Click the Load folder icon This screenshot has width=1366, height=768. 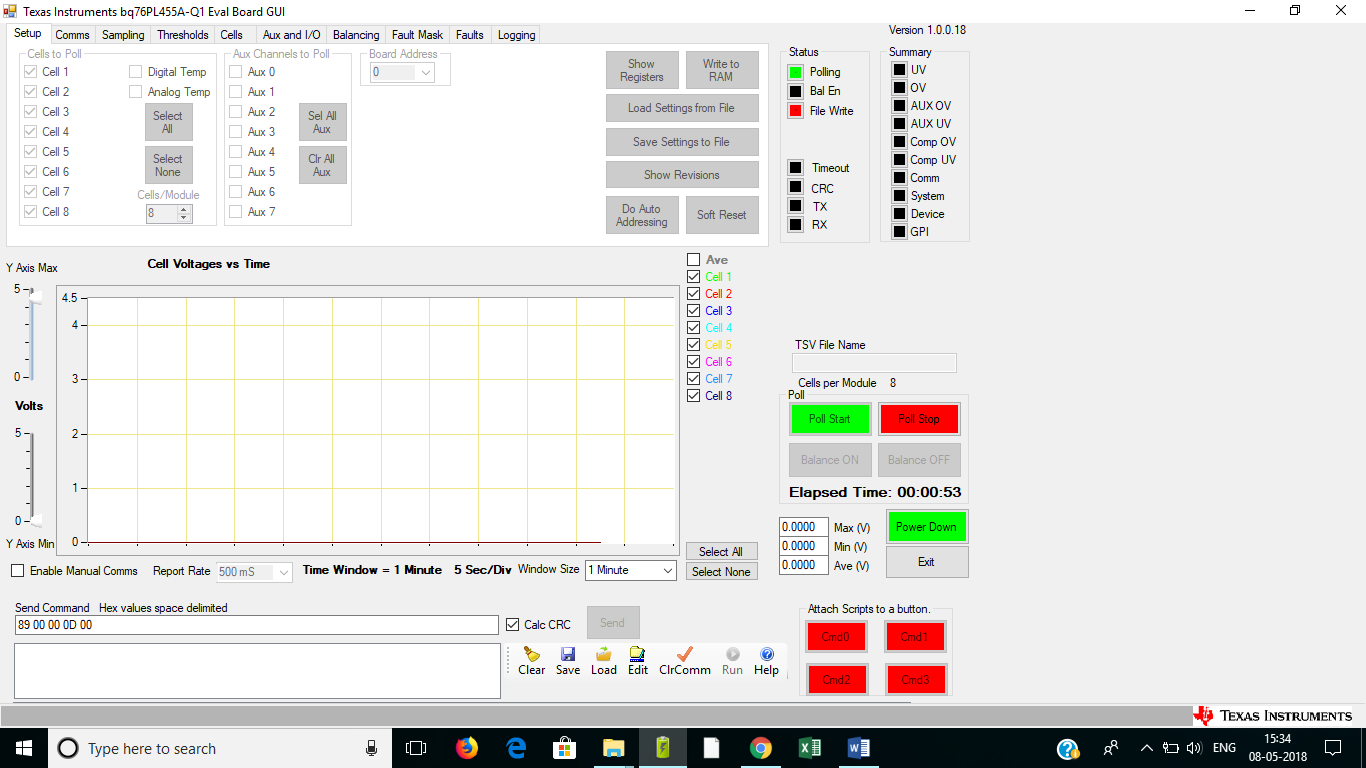pyautogui.click(x=604, y=654)
